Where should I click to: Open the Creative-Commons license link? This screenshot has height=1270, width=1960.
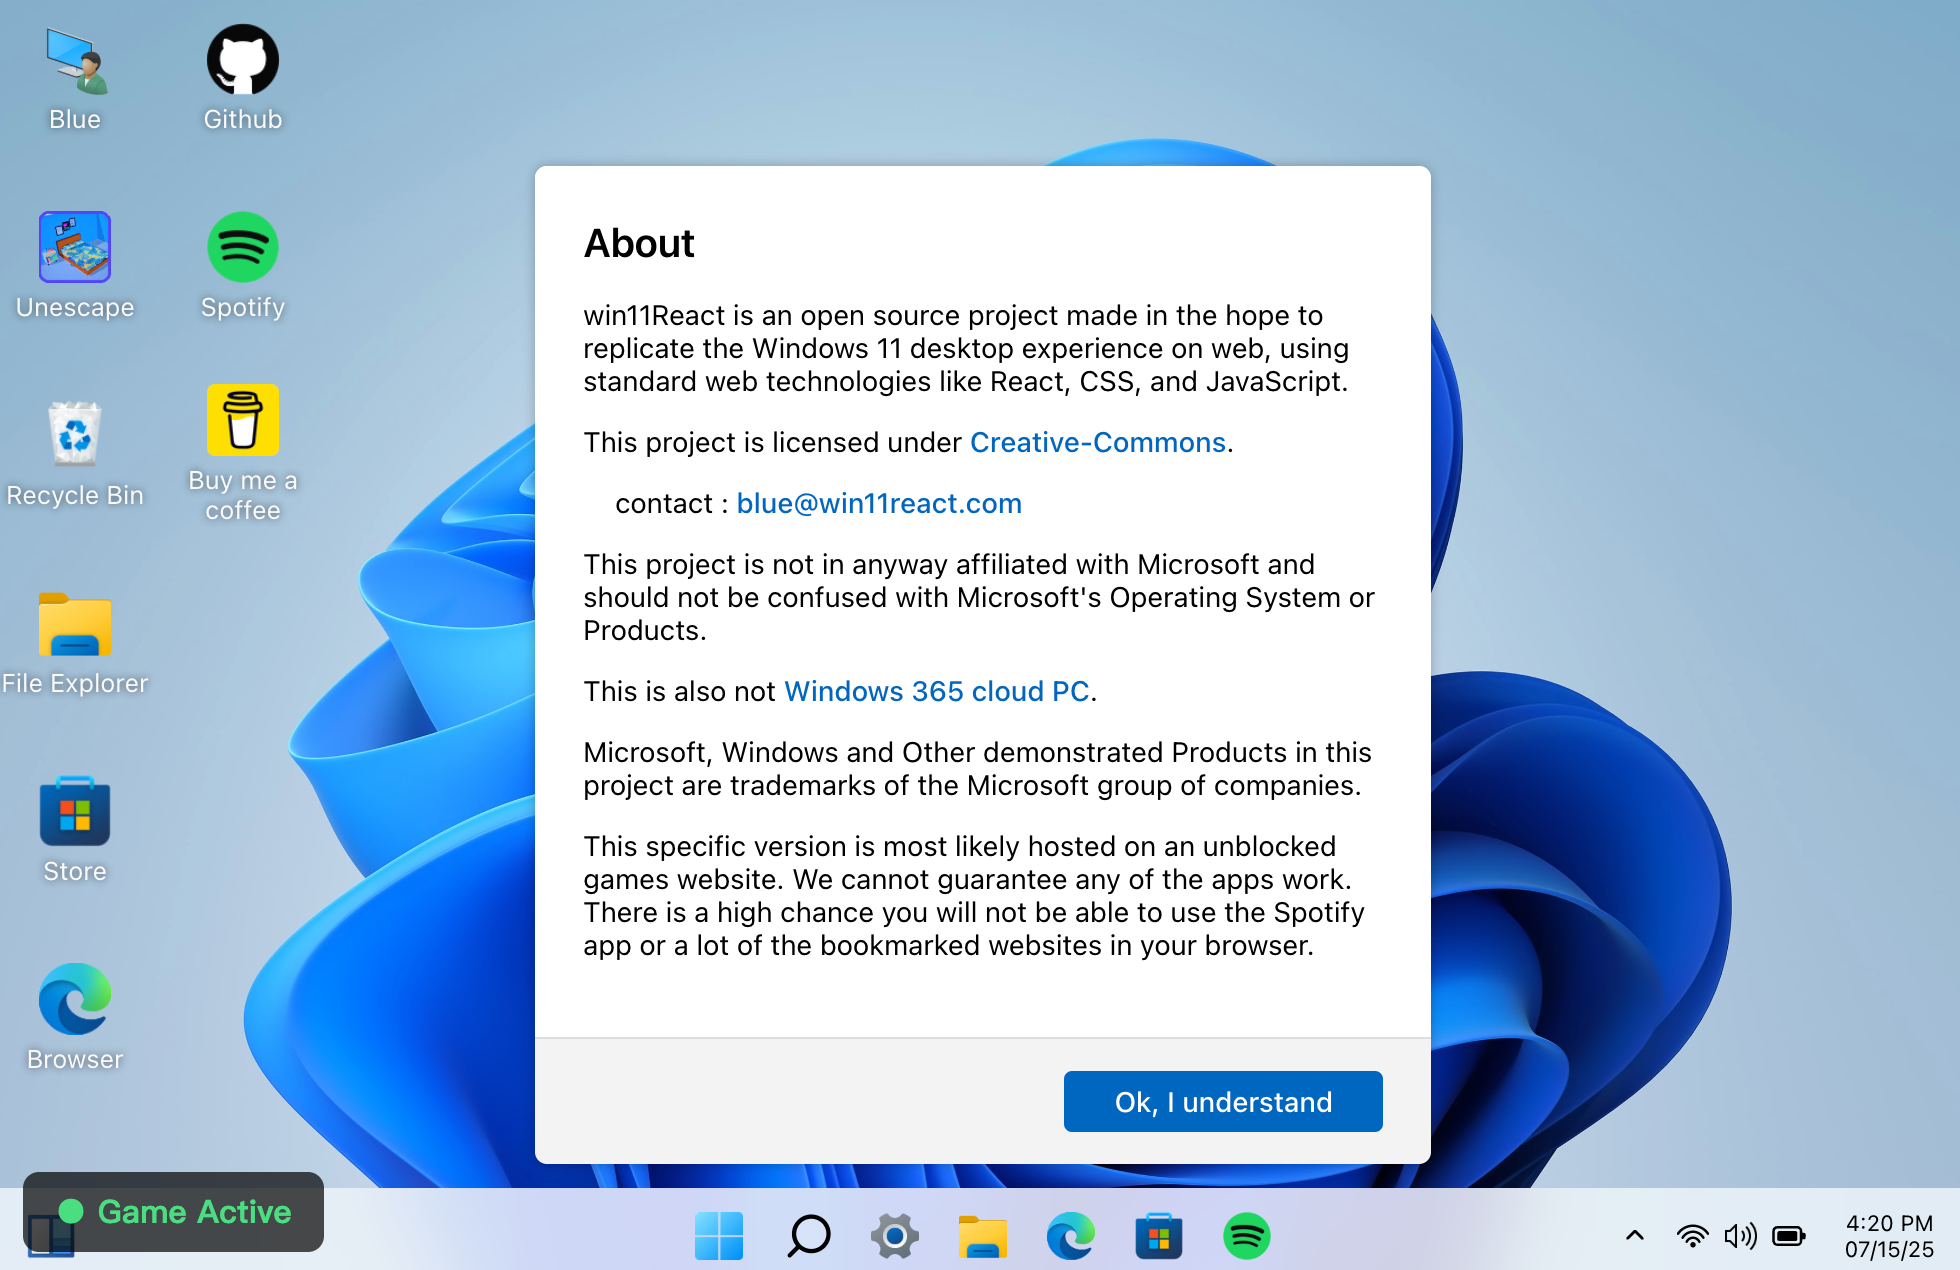click(x=1098, y=443)
